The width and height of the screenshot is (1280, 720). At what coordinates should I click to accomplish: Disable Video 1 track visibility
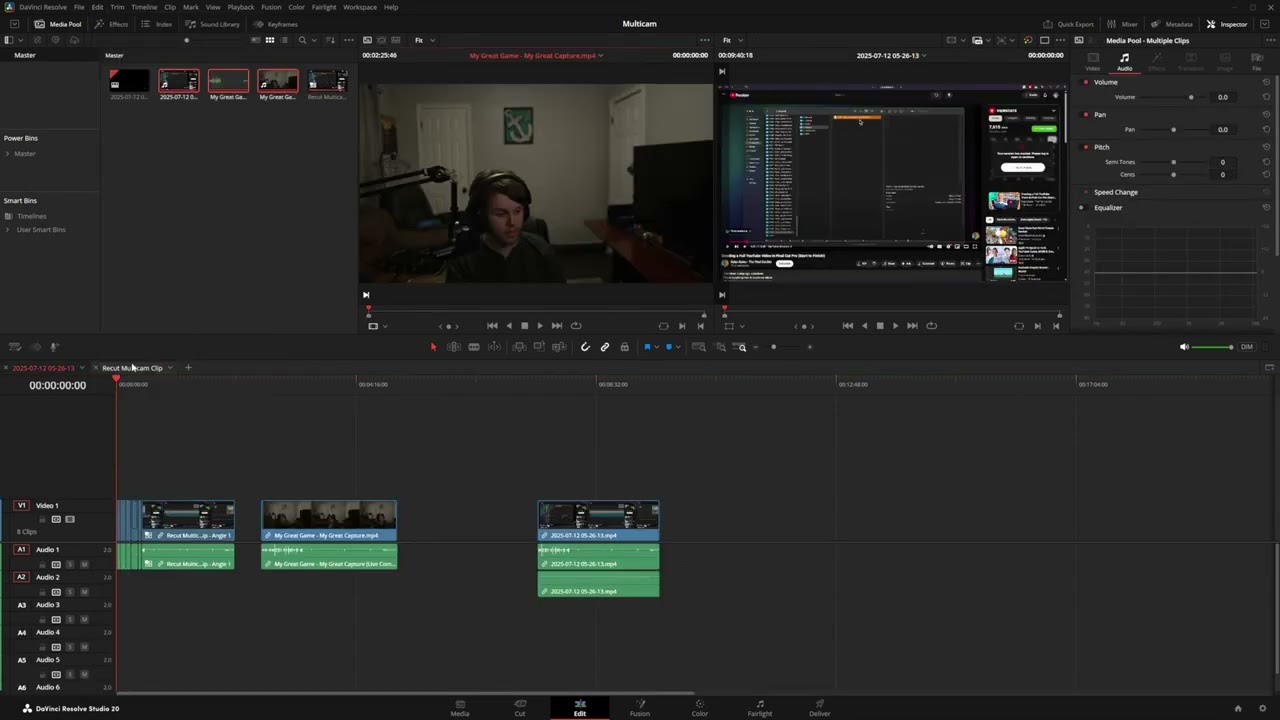tap(70, 520)
